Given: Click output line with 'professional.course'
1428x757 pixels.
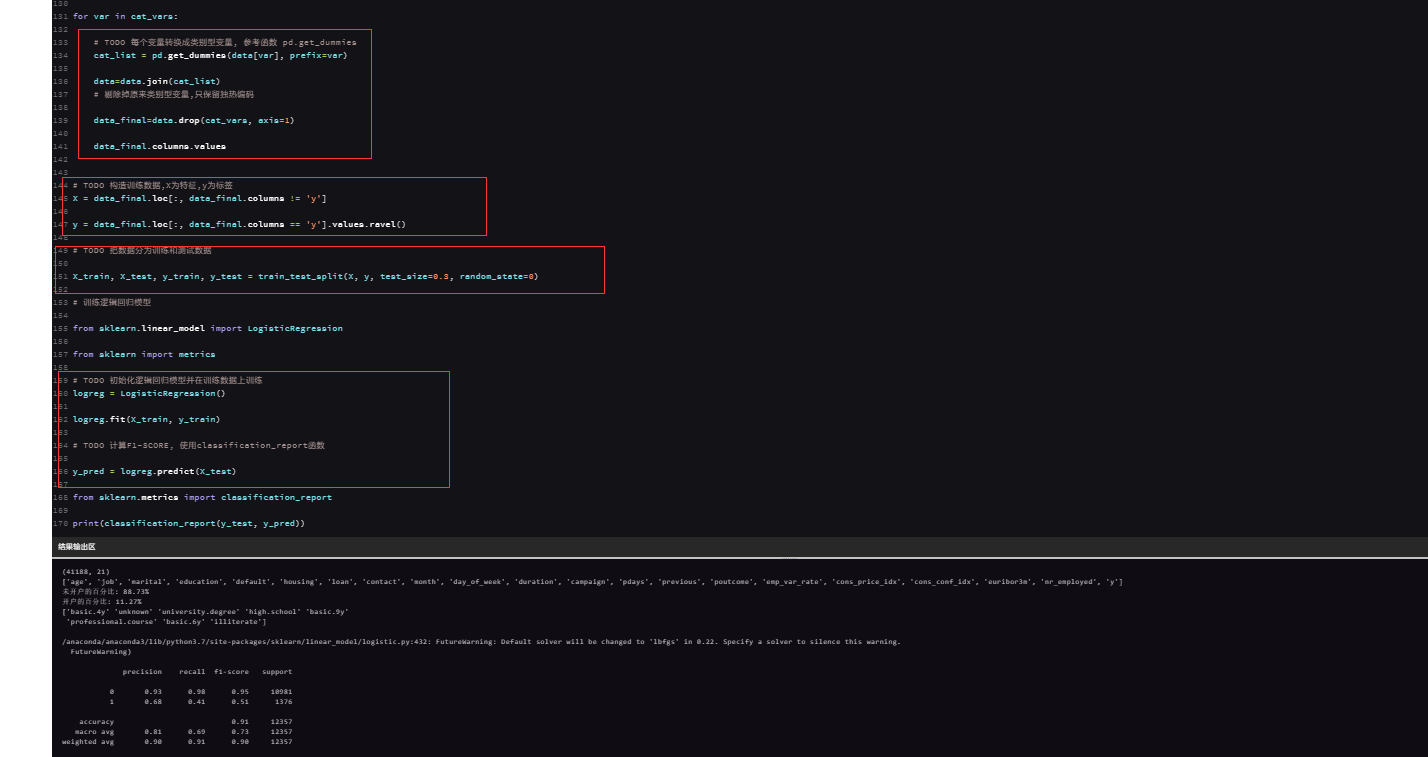Looking at the screenshot, I should pos(166,622).
